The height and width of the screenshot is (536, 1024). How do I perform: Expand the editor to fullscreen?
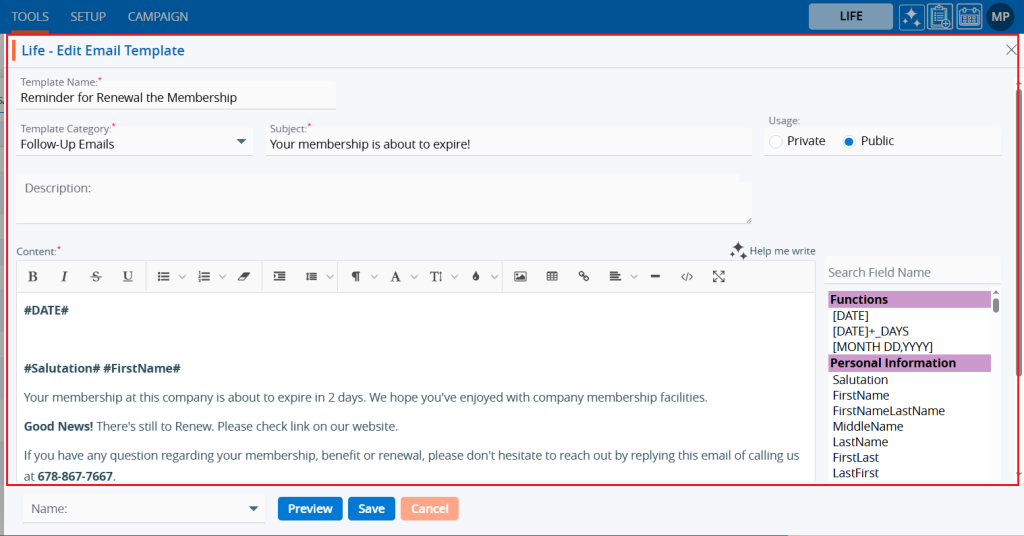[x=718, y=277]
